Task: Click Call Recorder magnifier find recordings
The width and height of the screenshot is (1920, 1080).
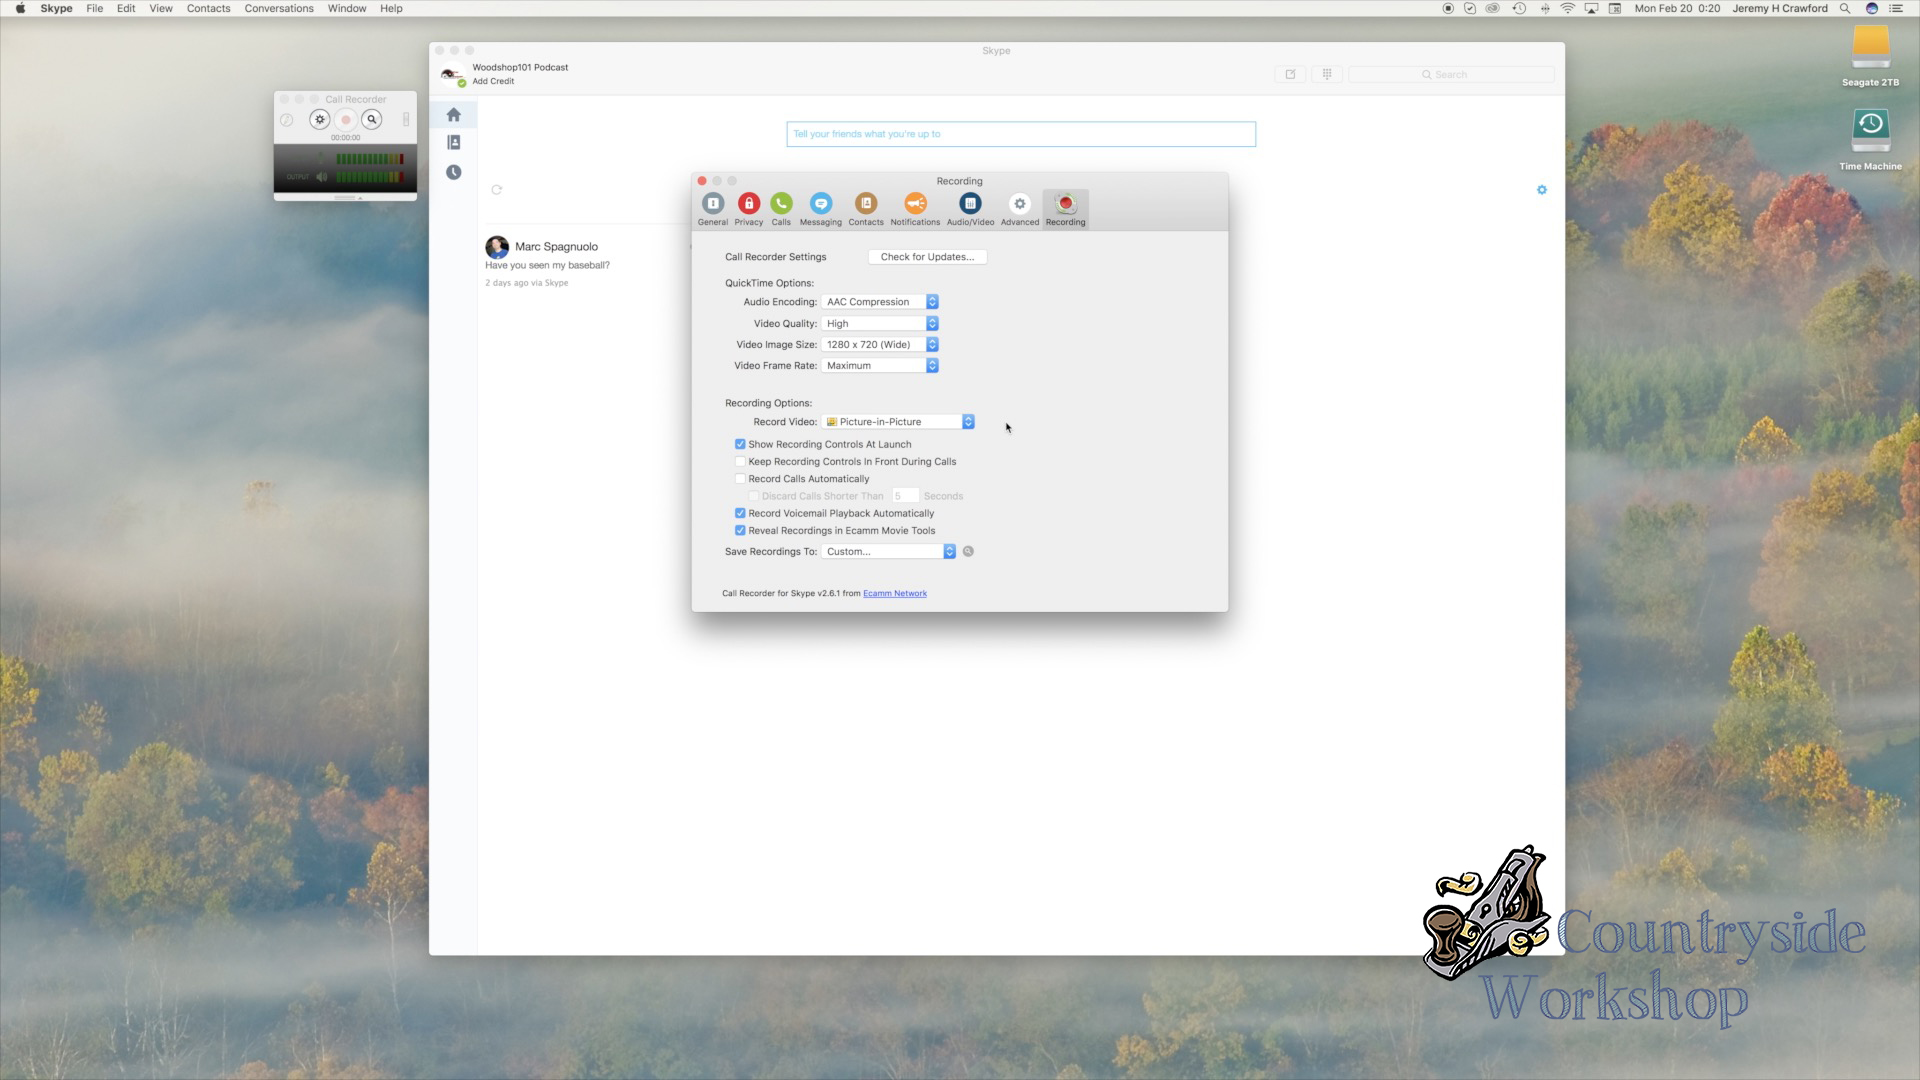Action: pyautogui.click(x=372, y=120)
